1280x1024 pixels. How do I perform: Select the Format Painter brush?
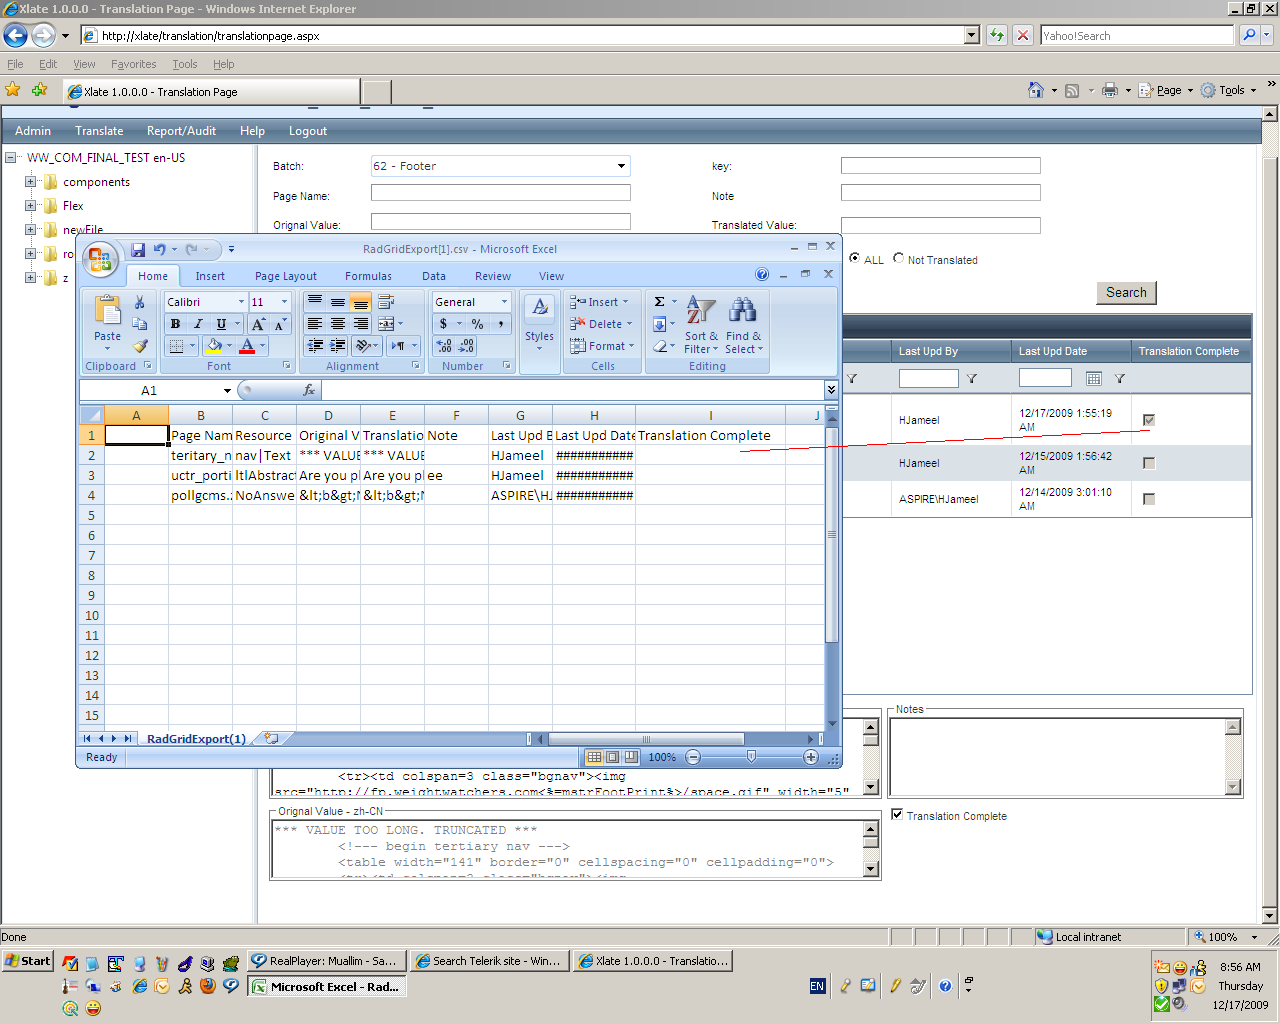click(140, 346)
